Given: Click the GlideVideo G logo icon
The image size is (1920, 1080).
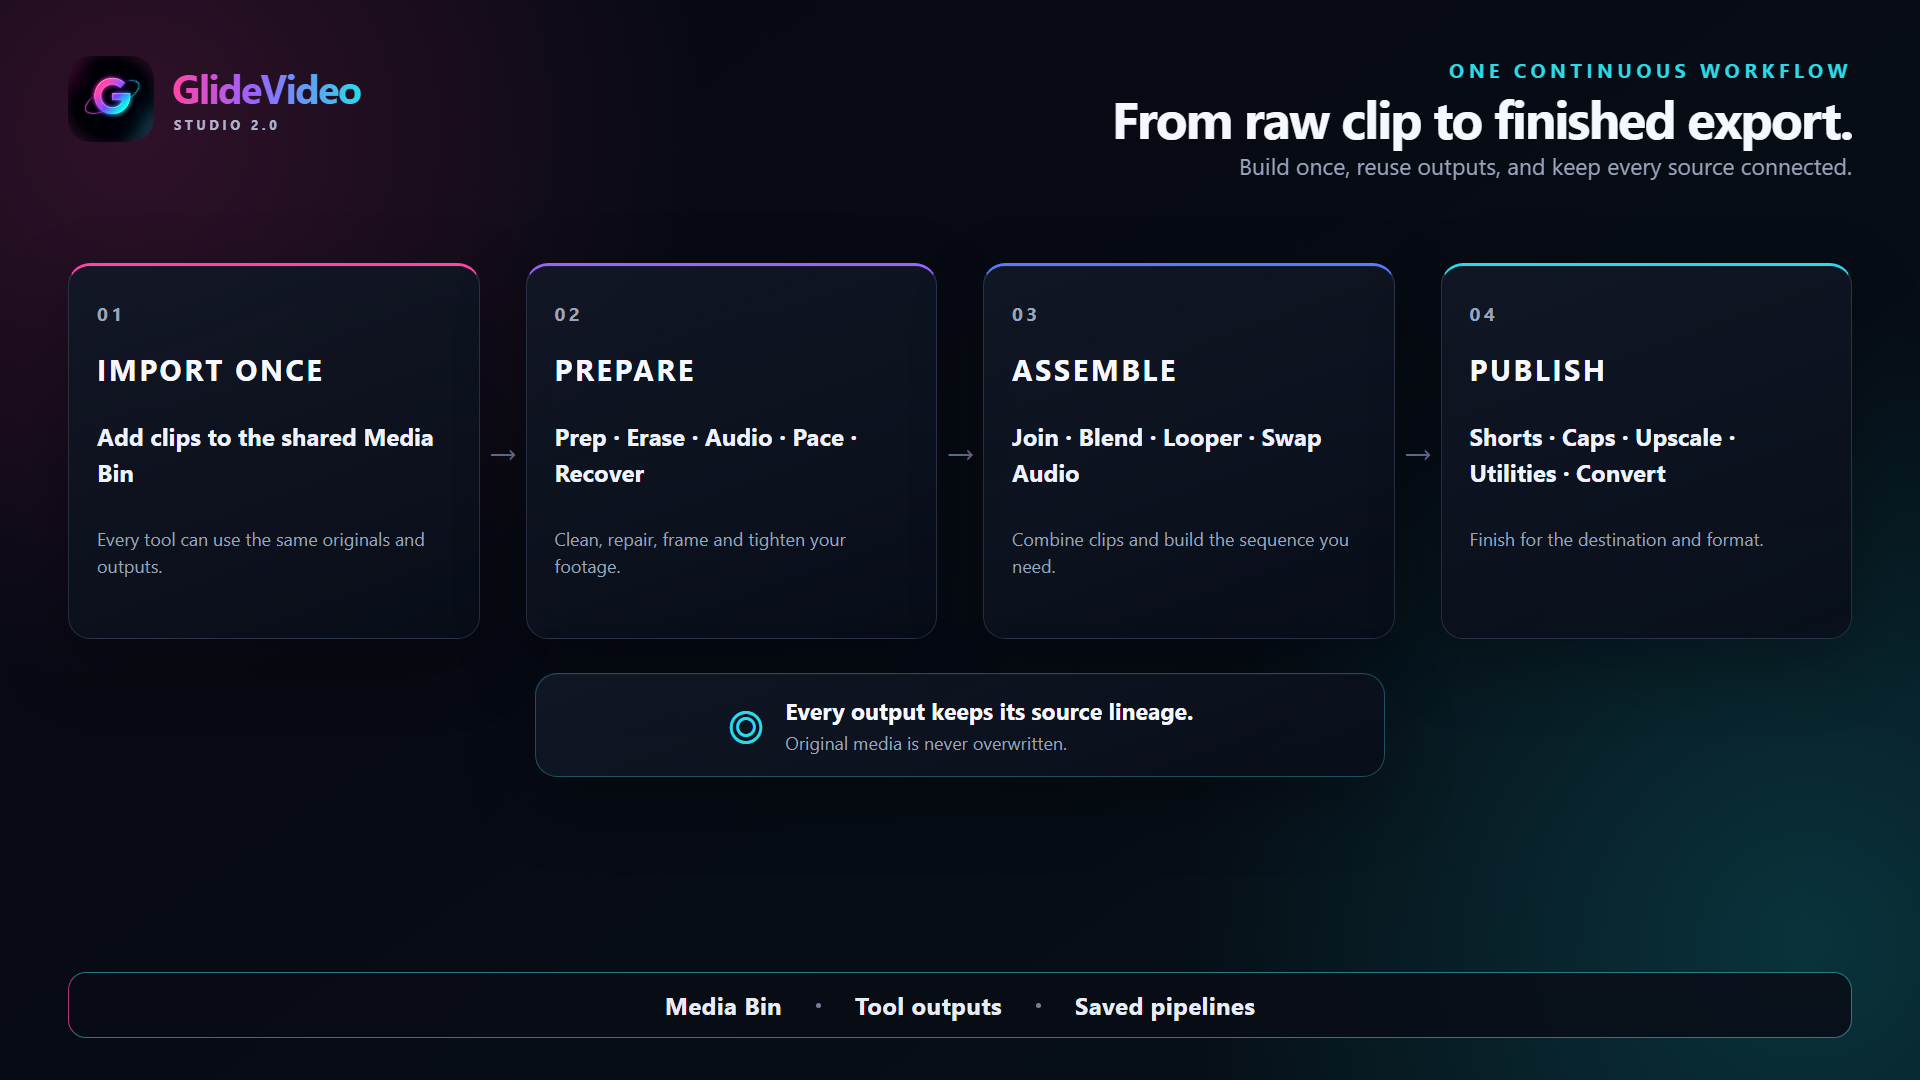Looking at the screenshot, I should pyautogui.click(x=111, y=98).
